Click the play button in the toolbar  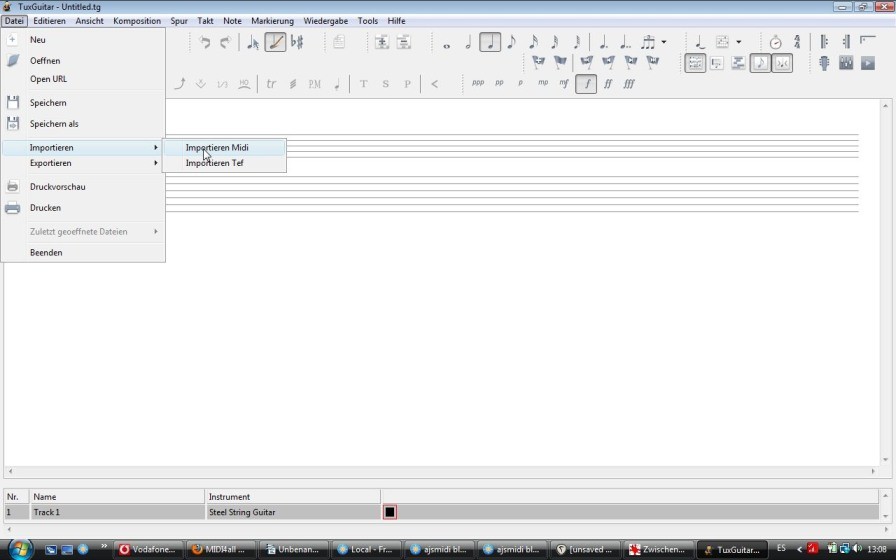click(867, 63)
